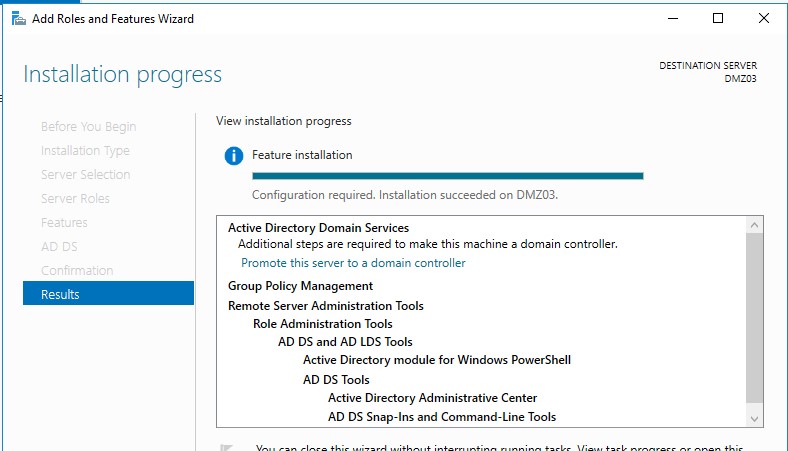Click the AD DS and AD LDS Tools entry
Viewport: 788px width, 451px height.
pyautogui.click(x=345, y=342)
